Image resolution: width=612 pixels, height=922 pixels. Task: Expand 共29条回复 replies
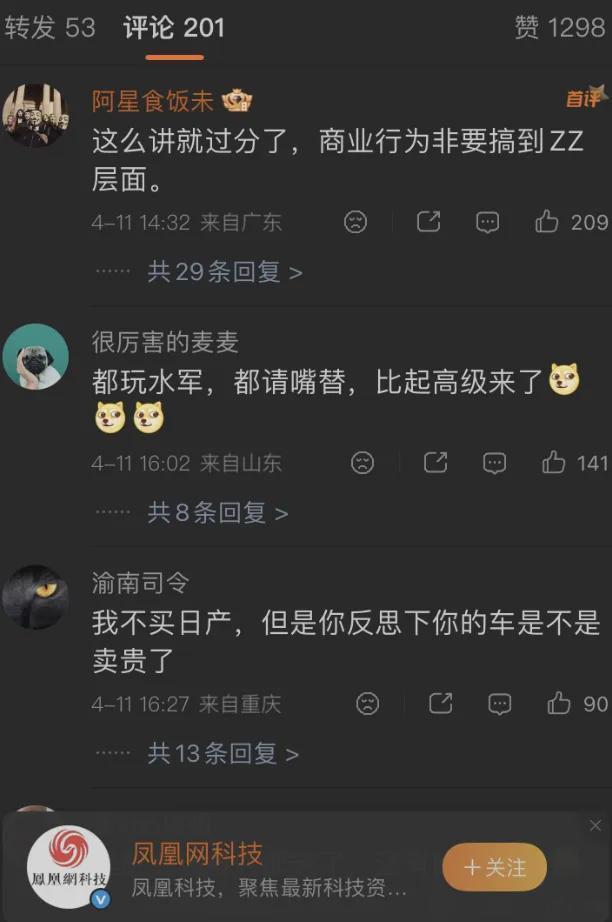click(x=225, y=272)
